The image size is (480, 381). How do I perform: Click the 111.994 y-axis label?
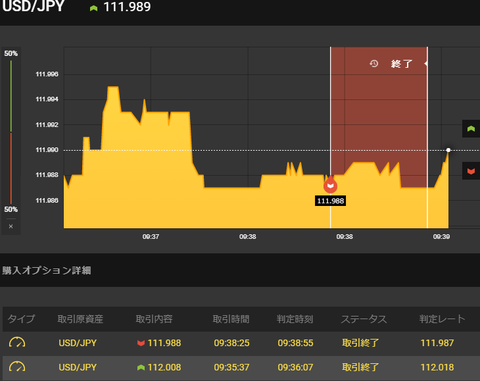[x=47, y=99]
